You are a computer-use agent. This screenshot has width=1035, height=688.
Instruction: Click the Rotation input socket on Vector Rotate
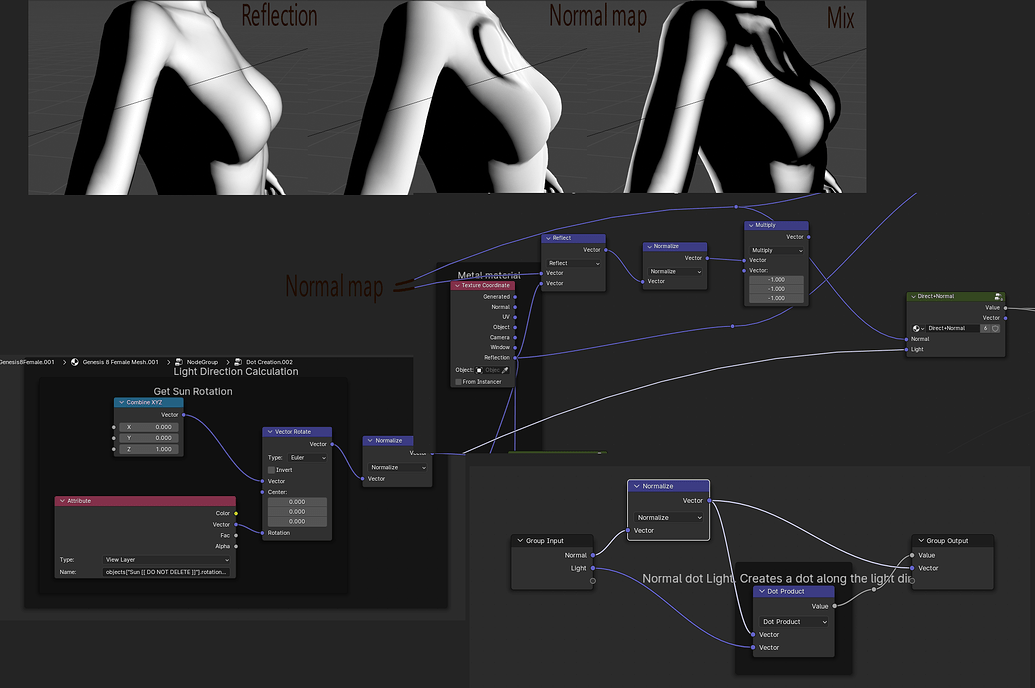(263, 533)
